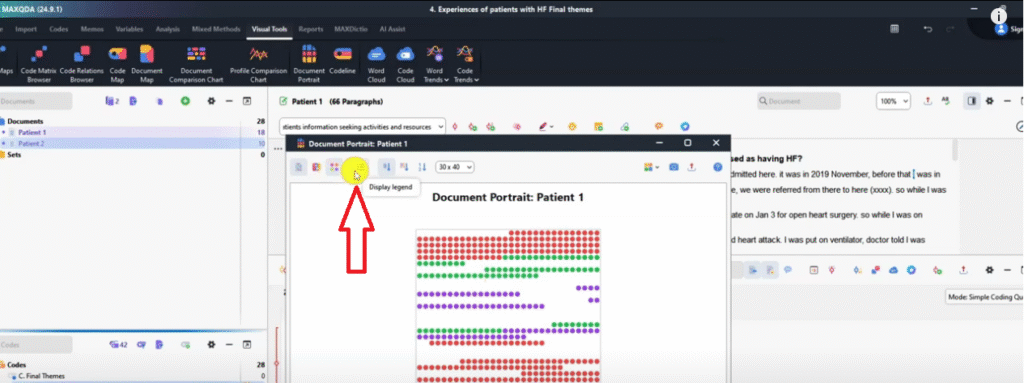Open the 100% zoom dropdown
The height and width of the screenshot is (383, 1024).
[893, 101]
